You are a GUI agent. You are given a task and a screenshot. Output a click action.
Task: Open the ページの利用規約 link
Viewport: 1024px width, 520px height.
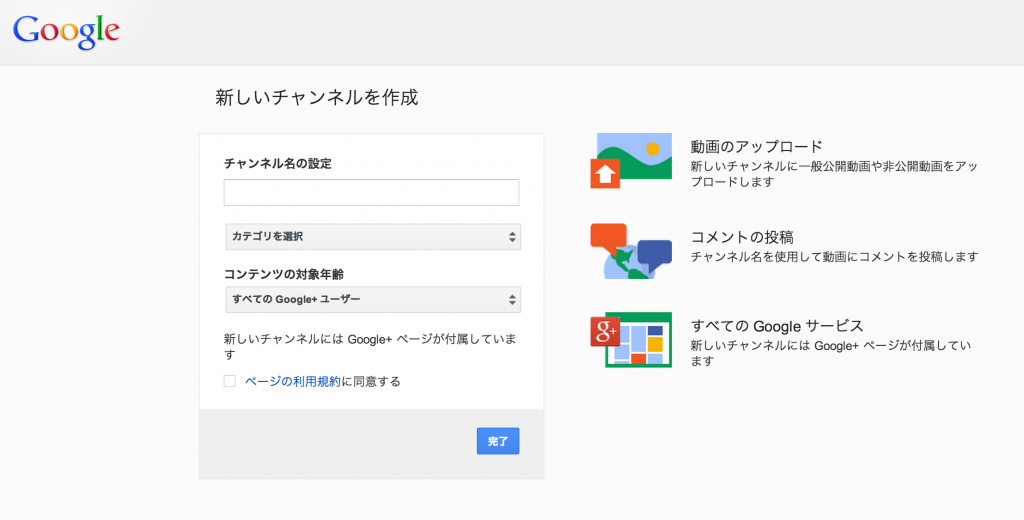click(293, 382)
